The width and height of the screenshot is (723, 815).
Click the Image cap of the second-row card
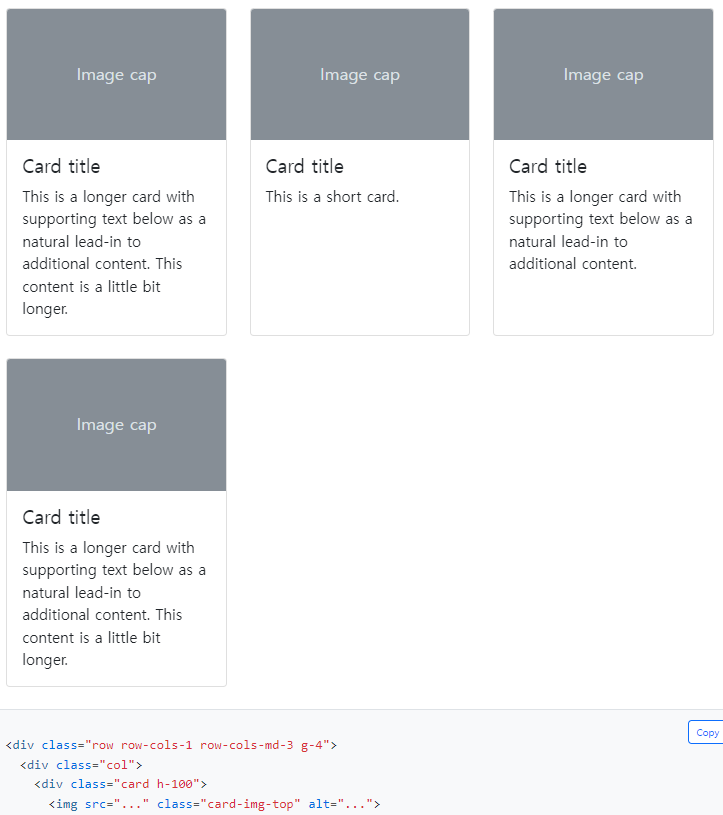pos(116,425)
